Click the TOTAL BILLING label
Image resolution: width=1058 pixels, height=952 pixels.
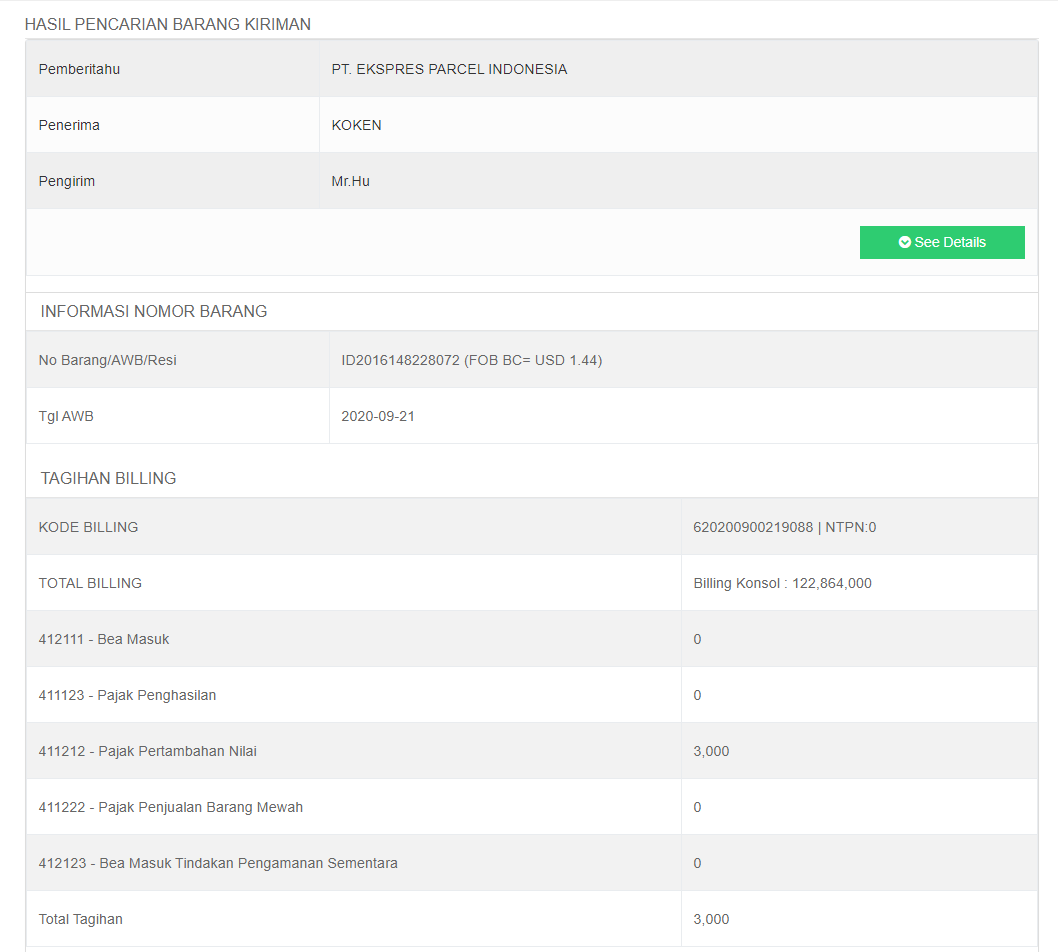(x=90, y=584)
